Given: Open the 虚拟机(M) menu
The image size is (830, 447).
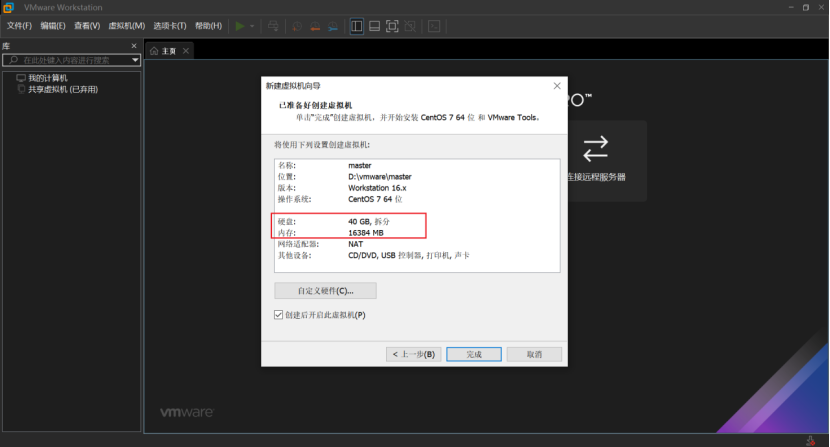Looking at the screenshot, I should pos(127,26).
